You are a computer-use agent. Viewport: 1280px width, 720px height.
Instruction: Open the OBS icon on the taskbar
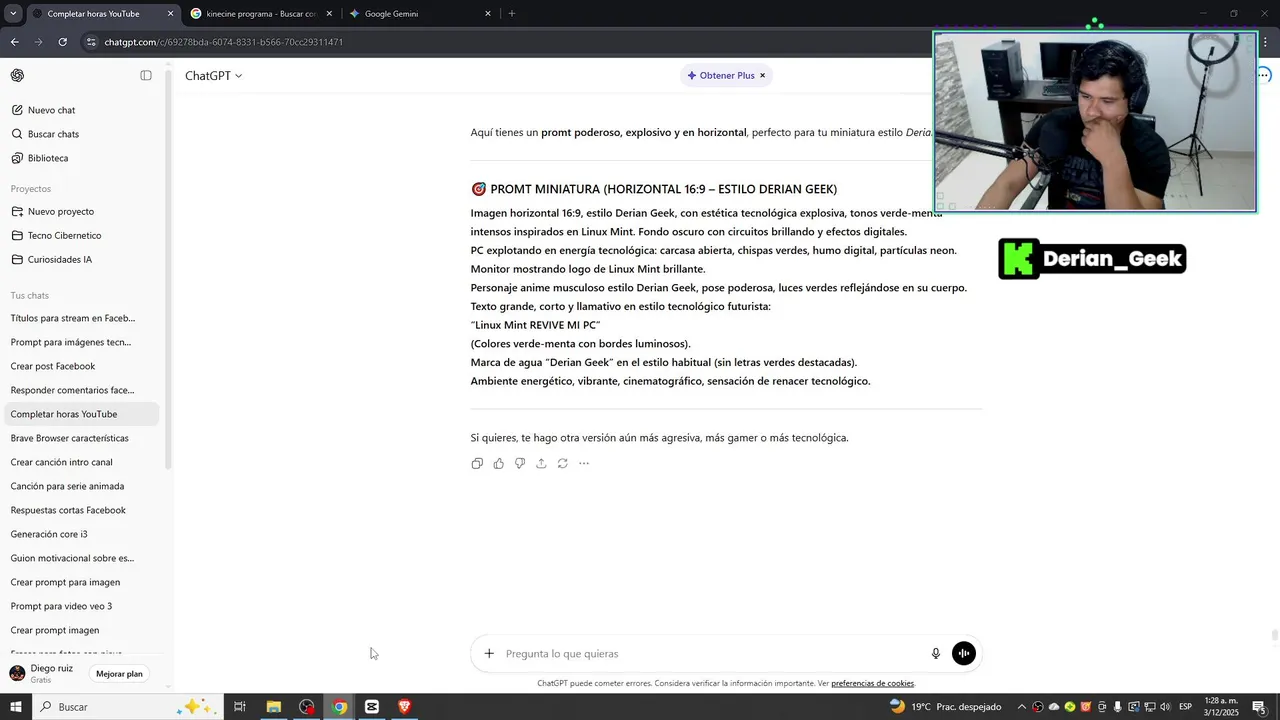[306, 707]
